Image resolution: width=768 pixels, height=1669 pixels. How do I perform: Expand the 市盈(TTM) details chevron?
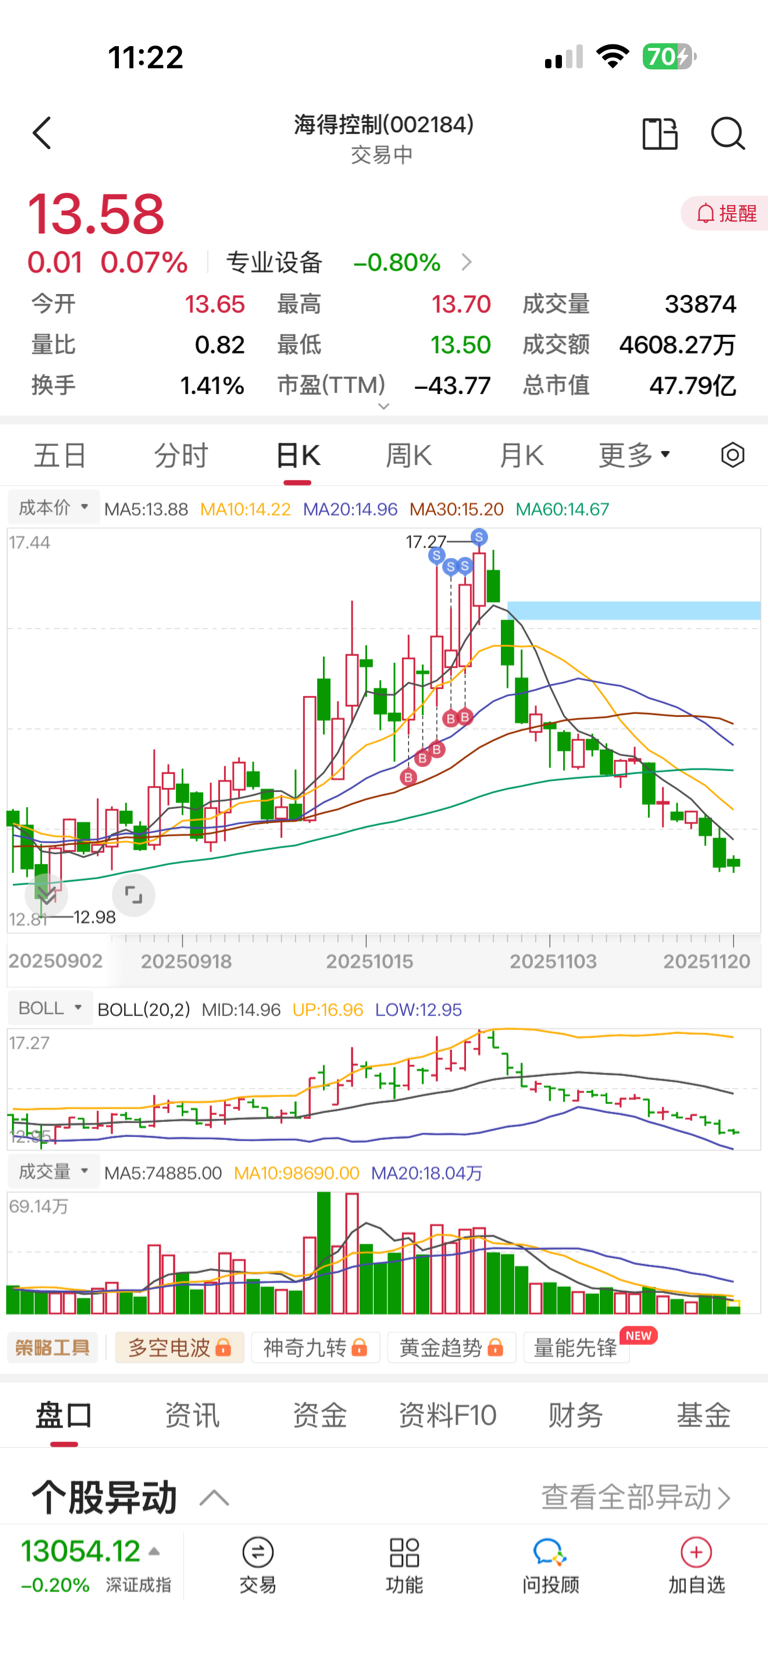(x=383, y=406)
